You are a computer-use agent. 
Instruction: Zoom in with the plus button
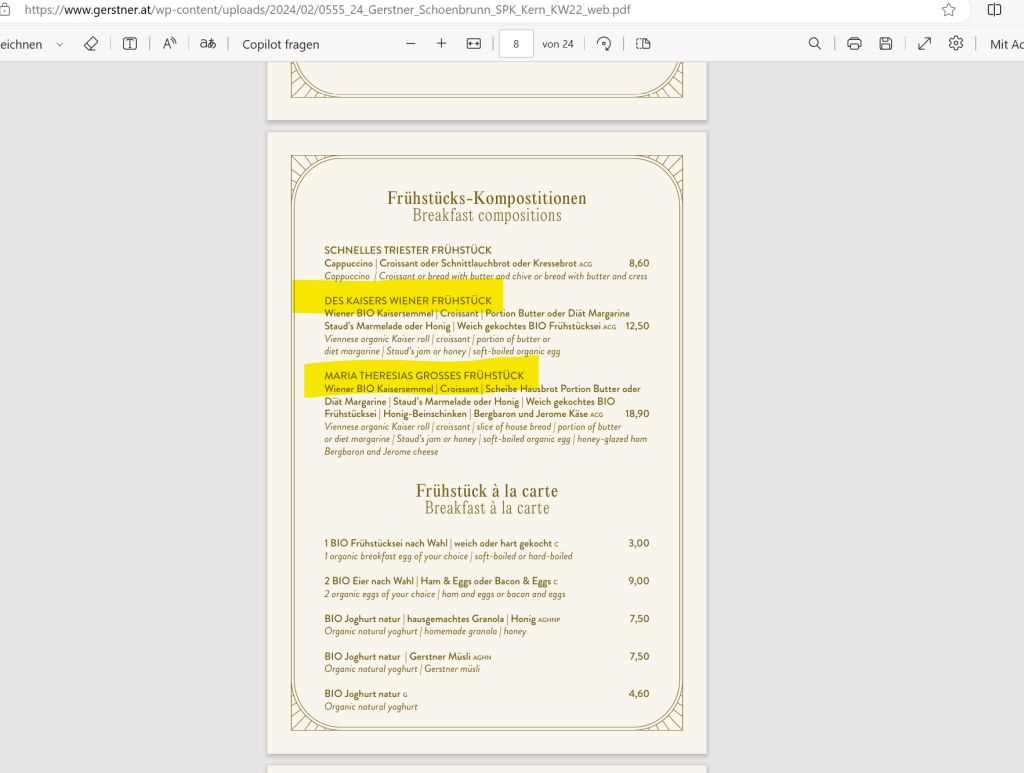coord(441,44)
